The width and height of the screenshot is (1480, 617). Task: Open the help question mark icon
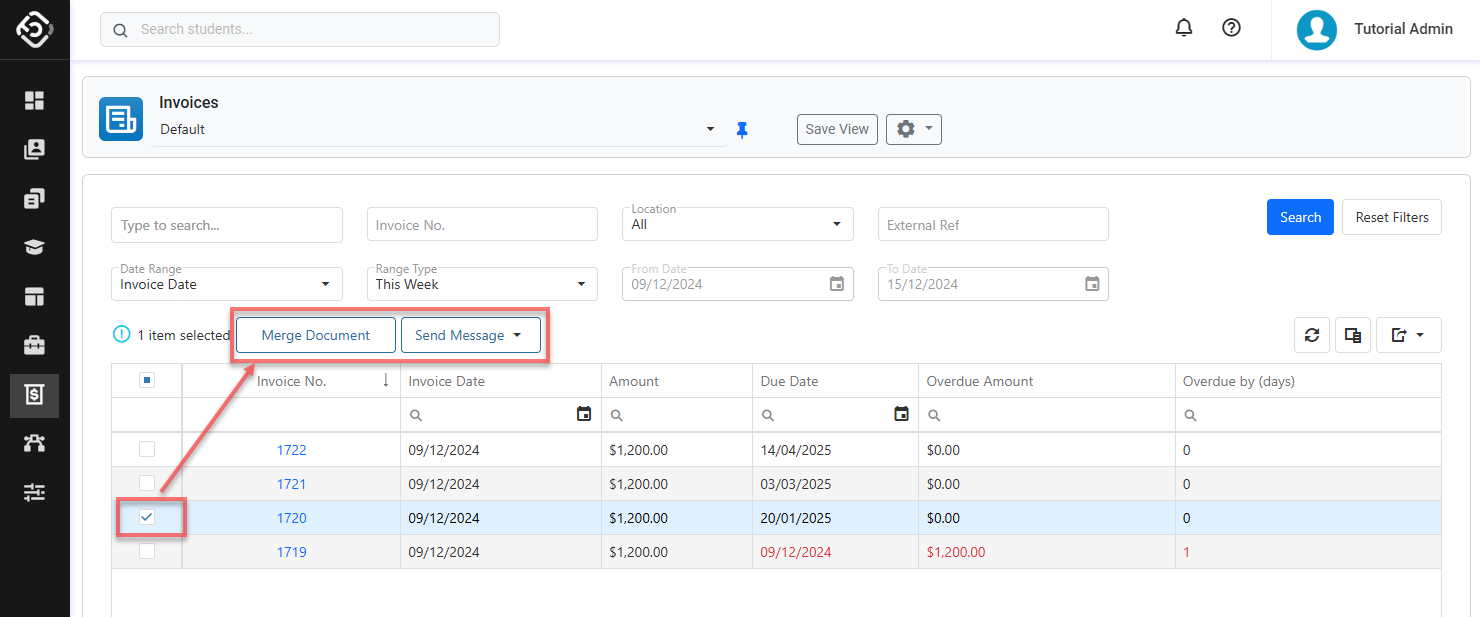click(x=1231, y=28)
